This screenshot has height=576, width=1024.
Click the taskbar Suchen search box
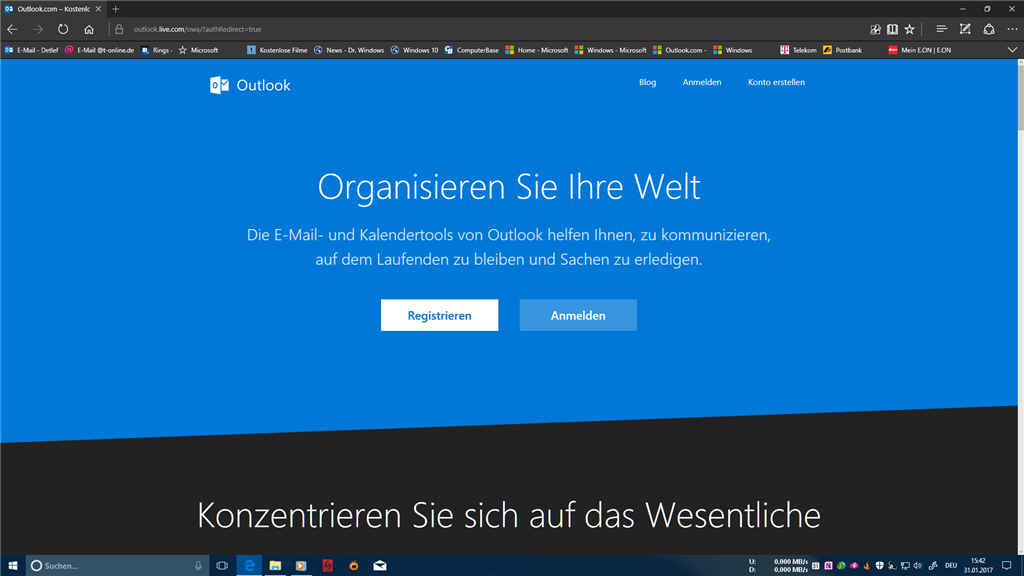[x=118, y=566]
